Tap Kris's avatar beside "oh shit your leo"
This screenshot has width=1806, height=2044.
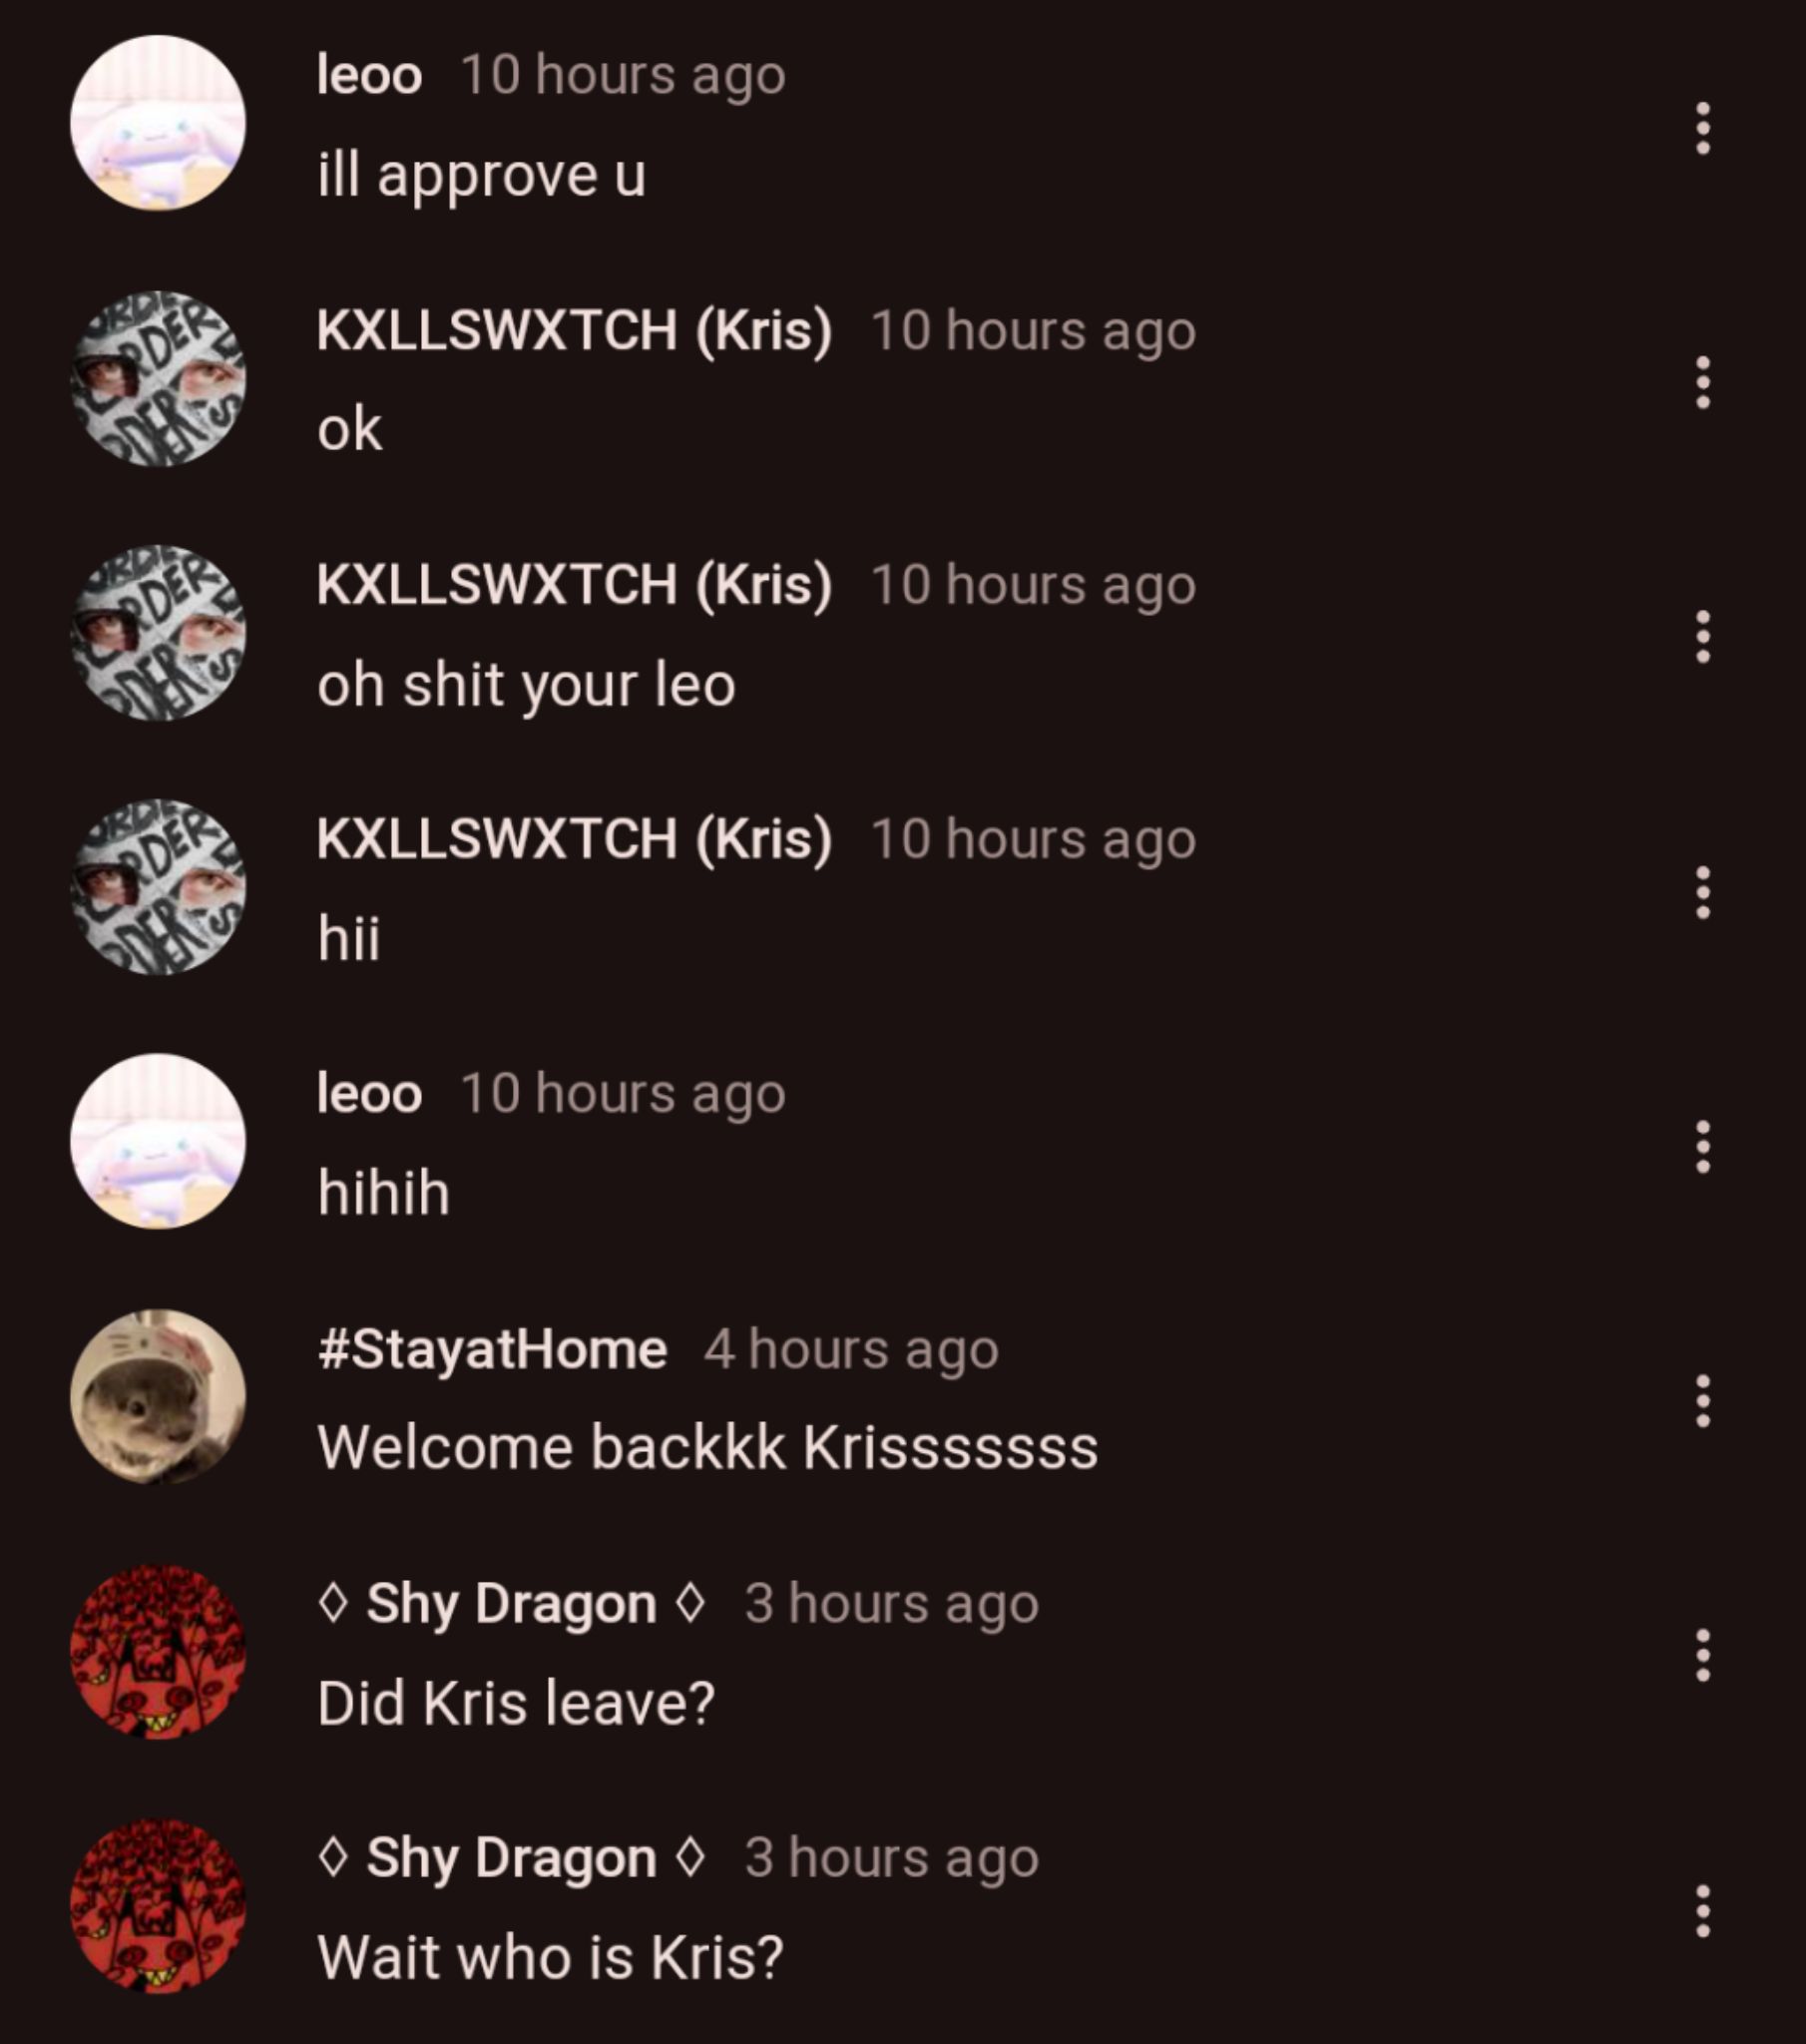(x=158, y=632)
